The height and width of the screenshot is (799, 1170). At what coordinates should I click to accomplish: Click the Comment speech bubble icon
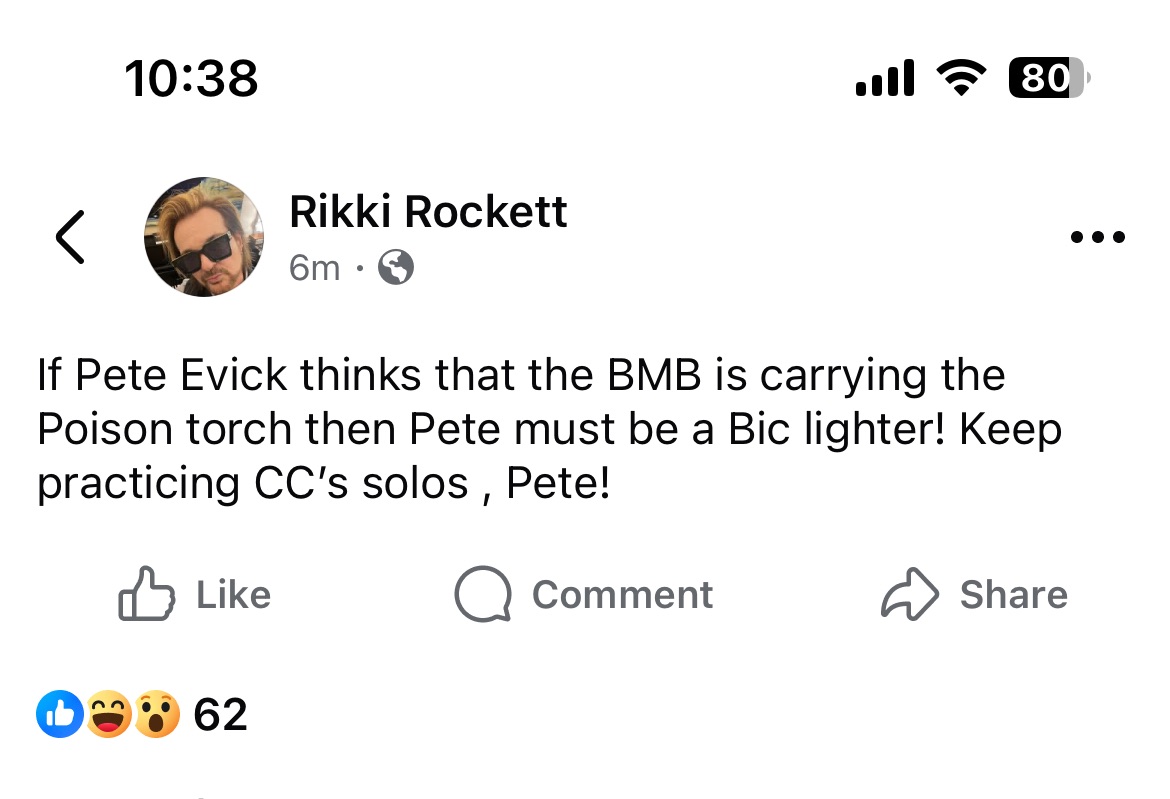tap(483, 595)
